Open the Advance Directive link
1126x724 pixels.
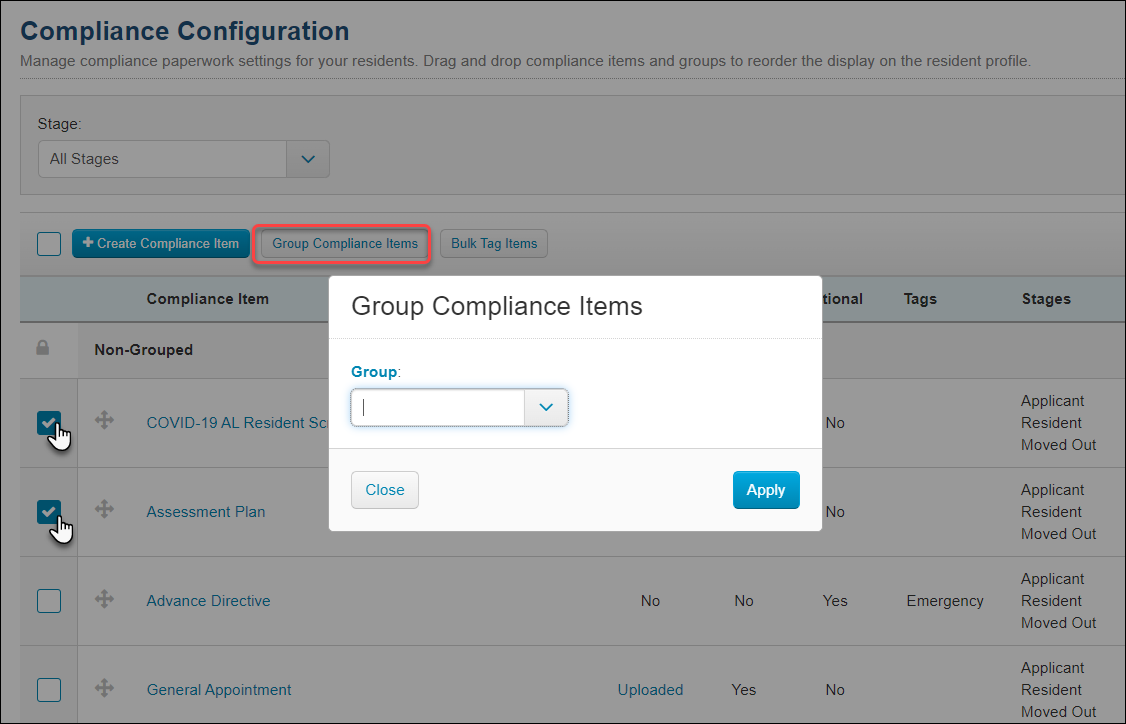click(208, 600)
